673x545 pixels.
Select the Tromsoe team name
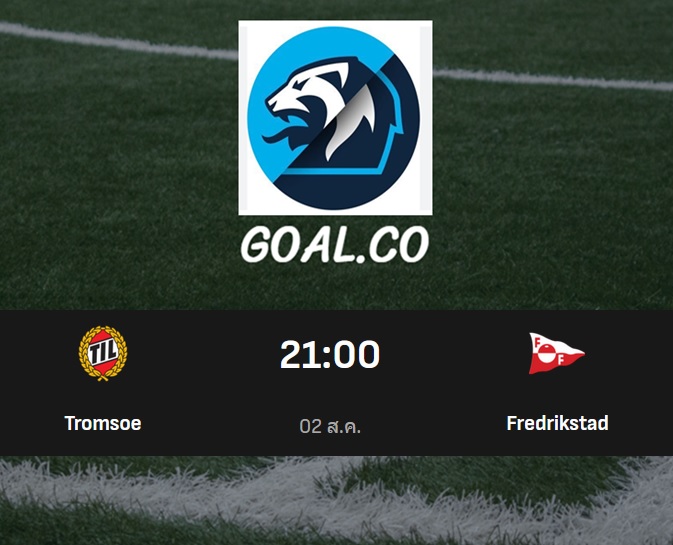pyautogui.click(x=103, y=423)
